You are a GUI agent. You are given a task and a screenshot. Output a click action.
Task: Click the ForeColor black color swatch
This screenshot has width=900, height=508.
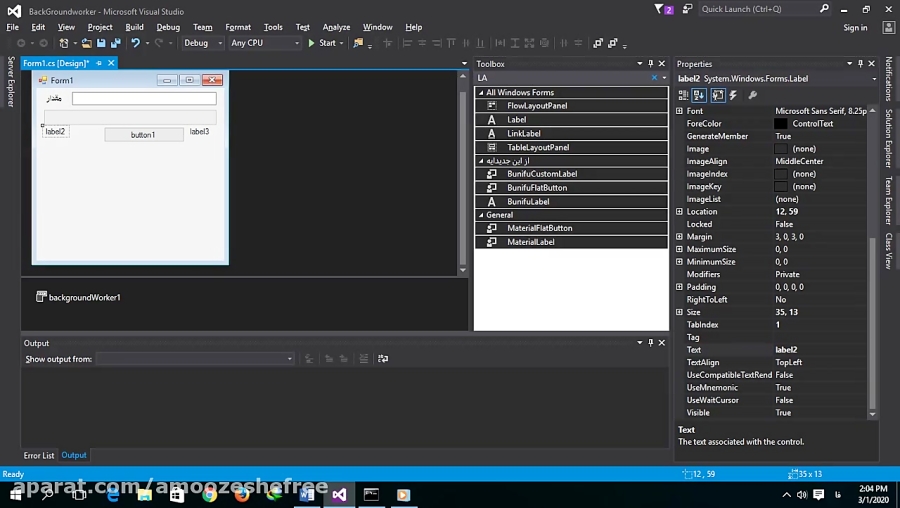coord(781,124)
